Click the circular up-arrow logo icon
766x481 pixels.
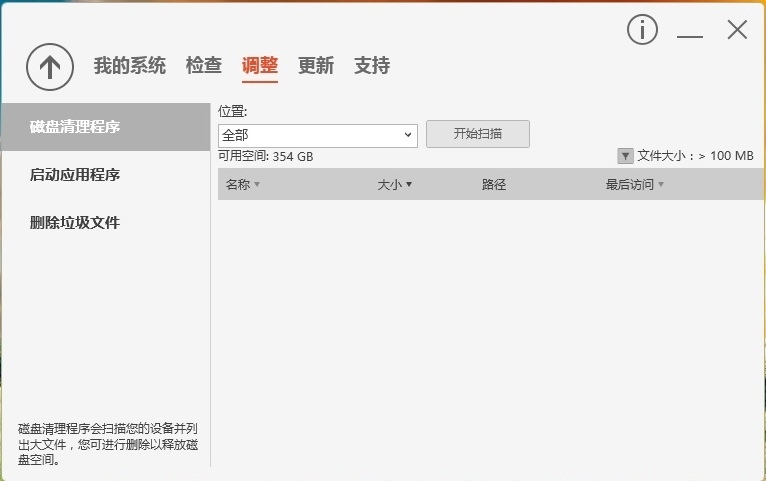point(50,67)
